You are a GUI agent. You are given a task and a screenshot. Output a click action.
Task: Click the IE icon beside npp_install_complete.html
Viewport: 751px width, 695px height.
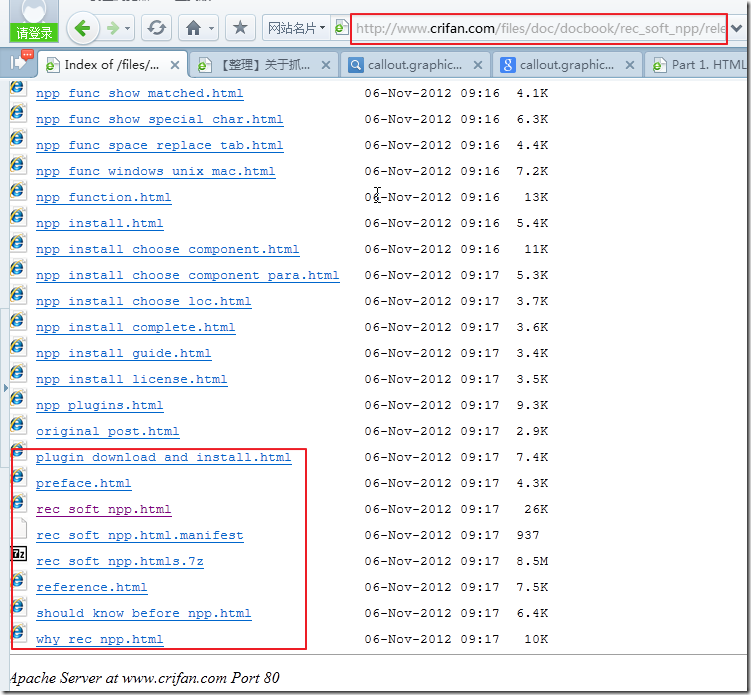click(x=18, y=320)
